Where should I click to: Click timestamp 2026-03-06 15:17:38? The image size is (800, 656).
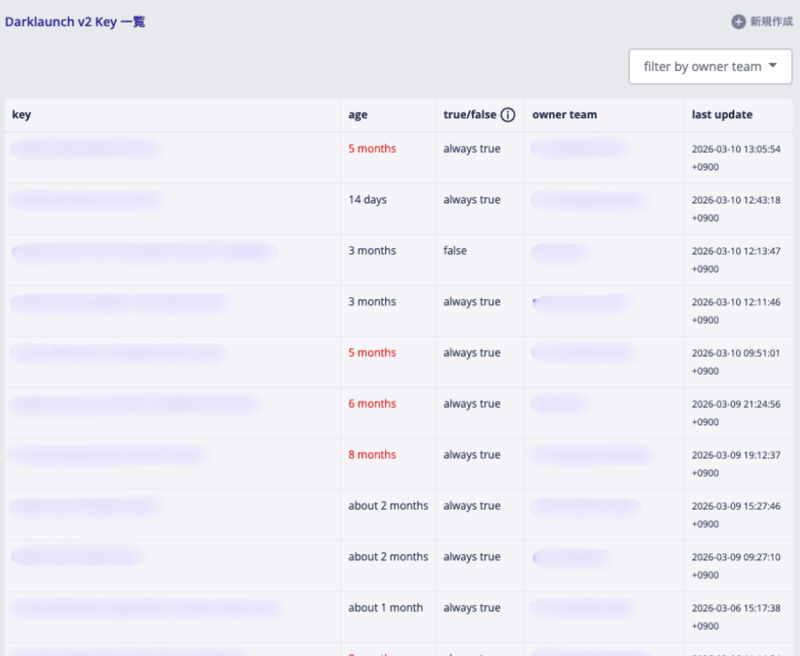(736, 617)
